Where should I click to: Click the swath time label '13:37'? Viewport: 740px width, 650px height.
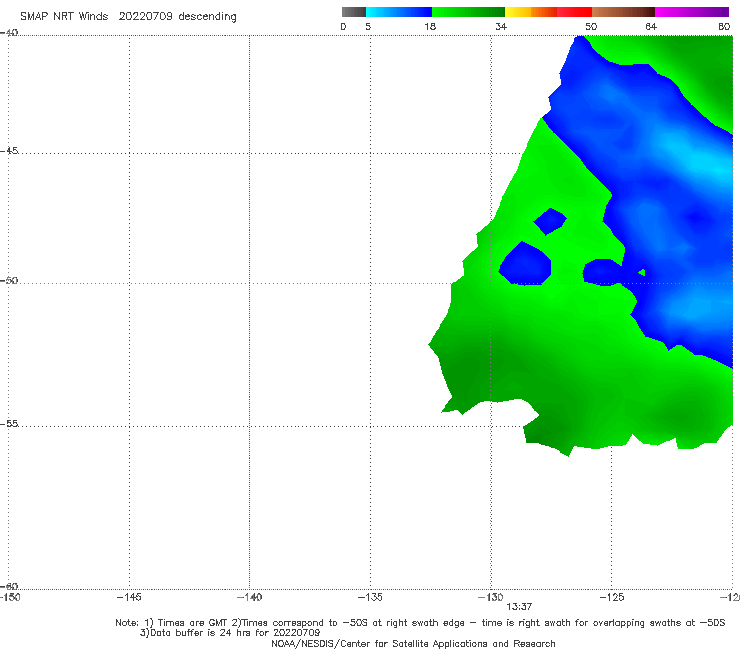(519, 607)
